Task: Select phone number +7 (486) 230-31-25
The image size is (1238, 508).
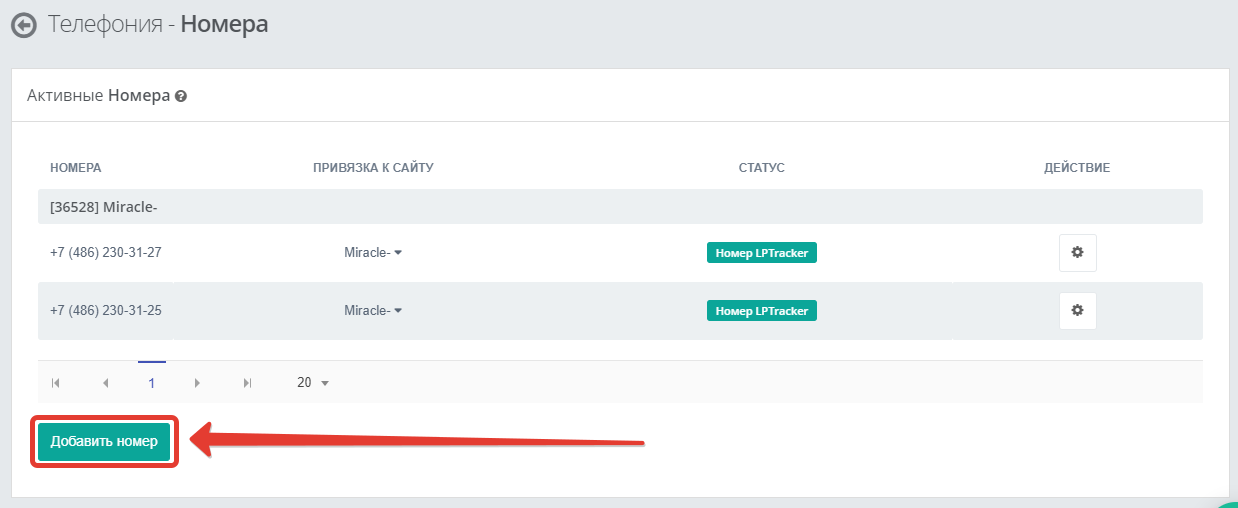Action: pyautogui.click(x=106, y=311)
